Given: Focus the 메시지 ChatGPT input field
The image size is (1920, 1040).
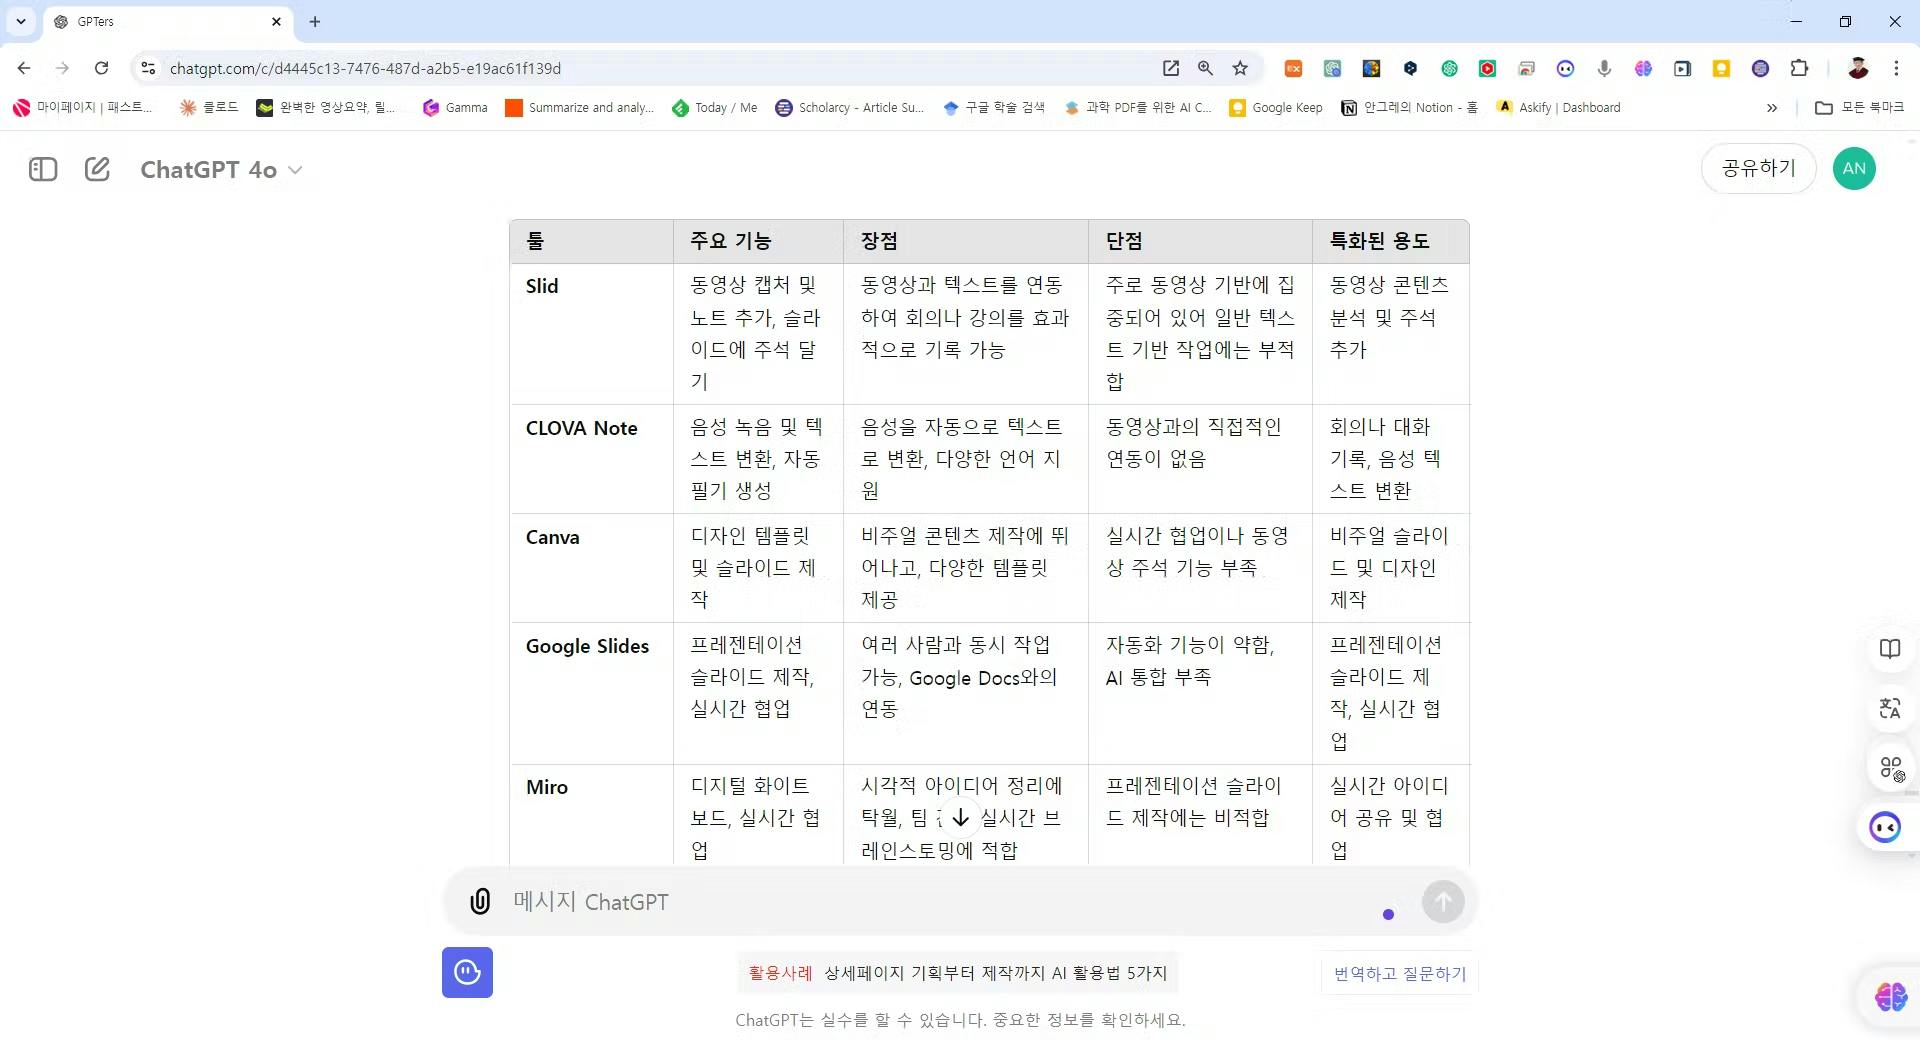Looking at the screenshot, I should click(940, 901).
